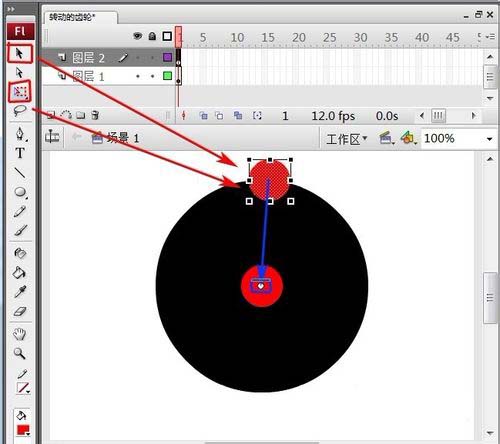Choose the Paint Bucket tool
The image size is (500, 444).
pyautogui.click(x=19, y=273)
